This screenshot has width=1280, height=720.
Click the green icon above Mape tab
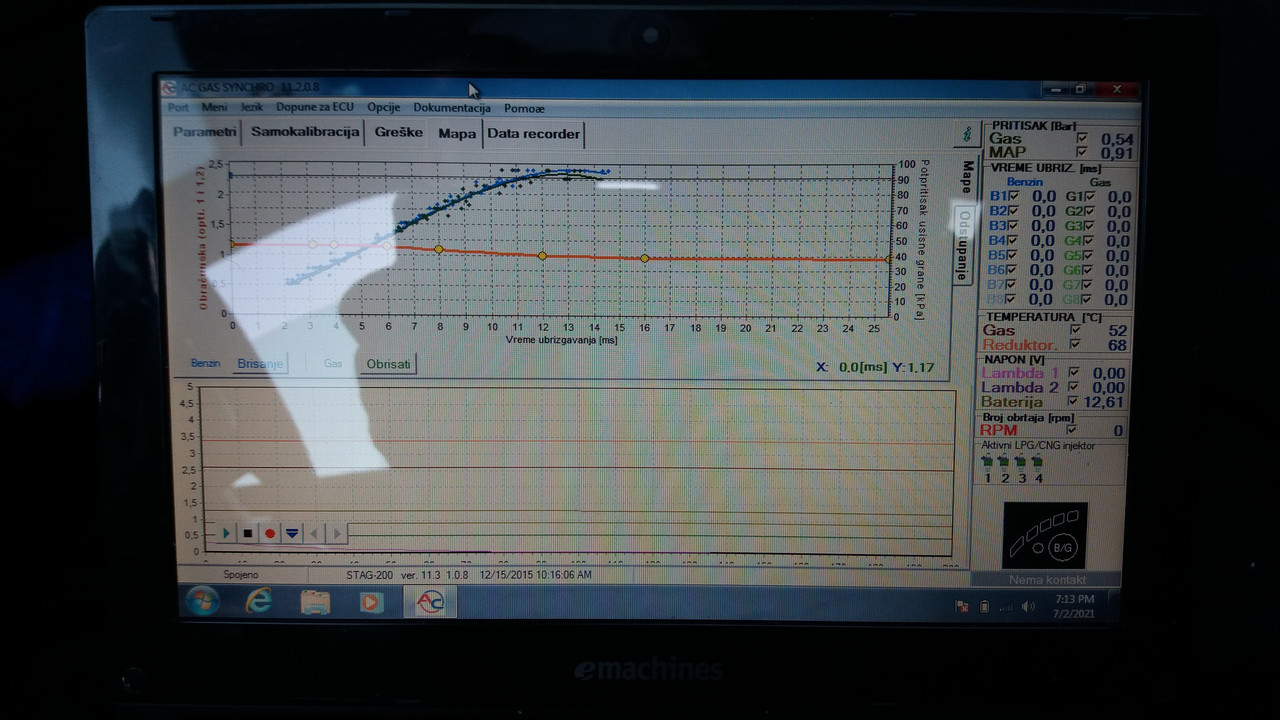(966, 133)
